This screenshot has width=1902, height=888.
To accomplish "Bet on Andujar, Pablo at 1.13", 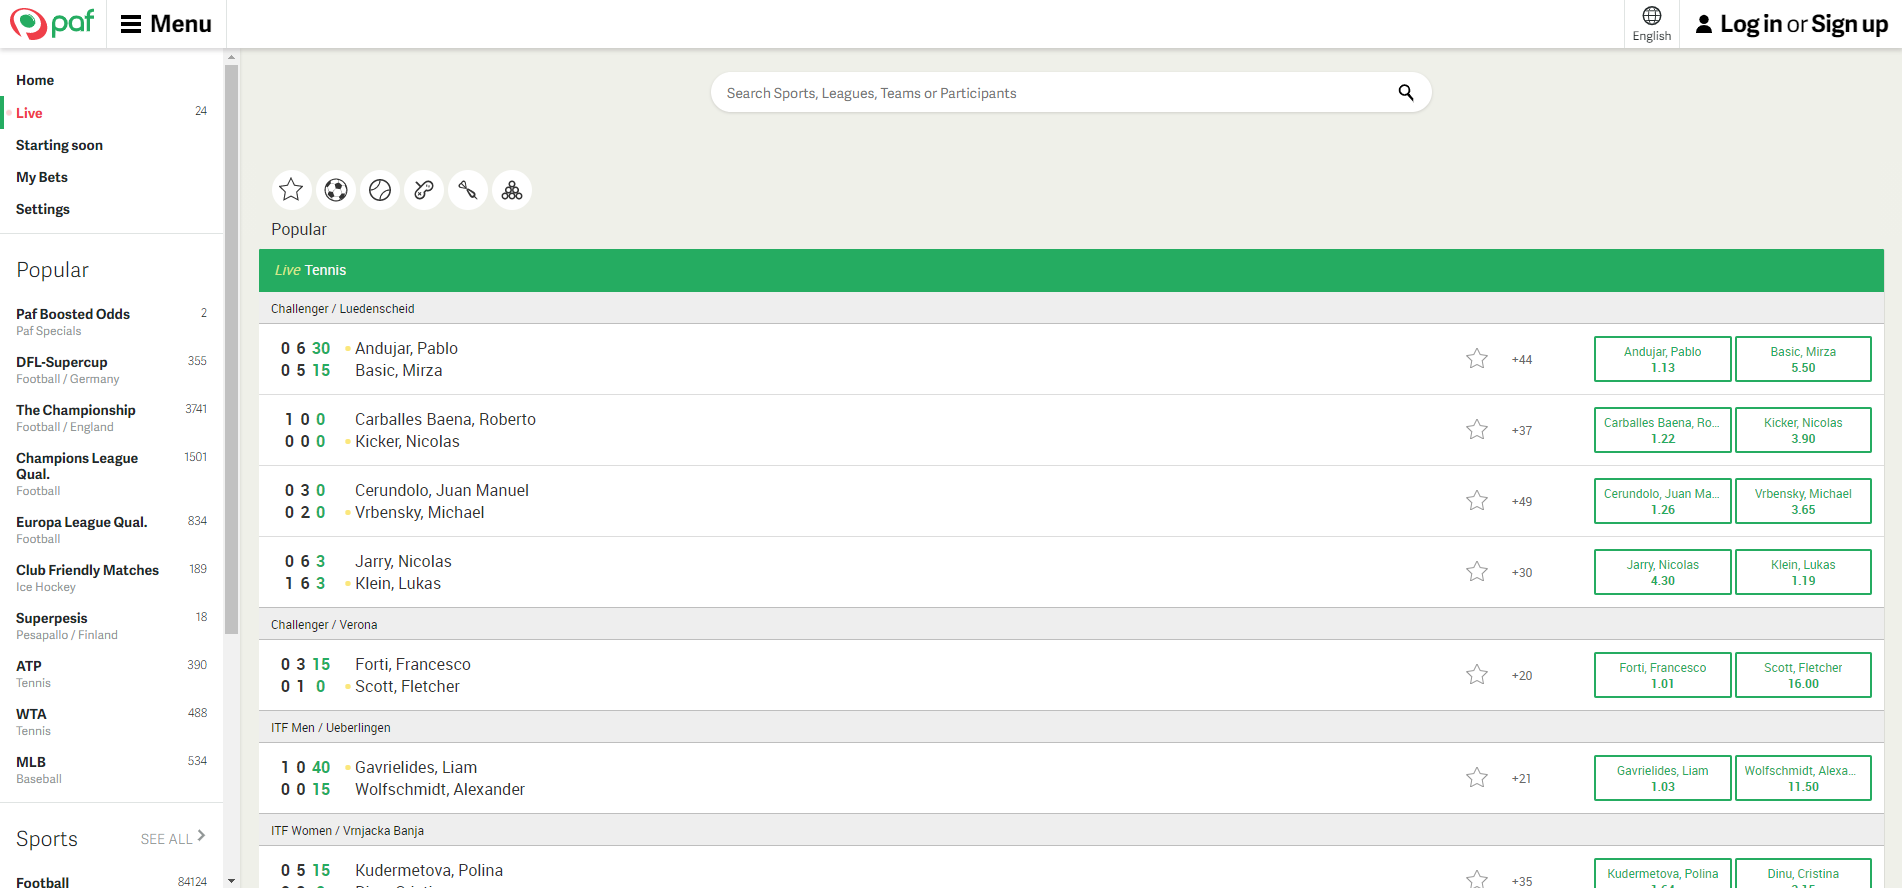I will click(1662, 359).
